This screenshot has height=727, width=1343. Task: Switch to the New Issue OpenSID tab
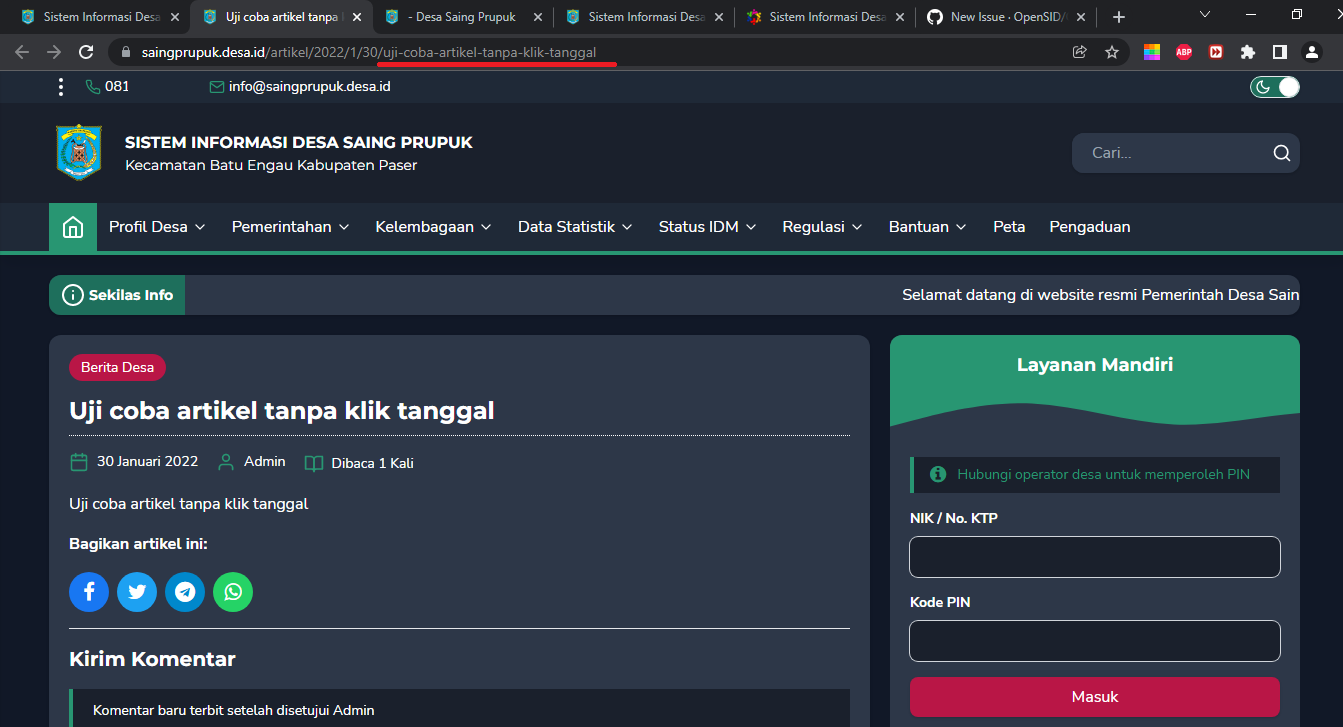1000,16
